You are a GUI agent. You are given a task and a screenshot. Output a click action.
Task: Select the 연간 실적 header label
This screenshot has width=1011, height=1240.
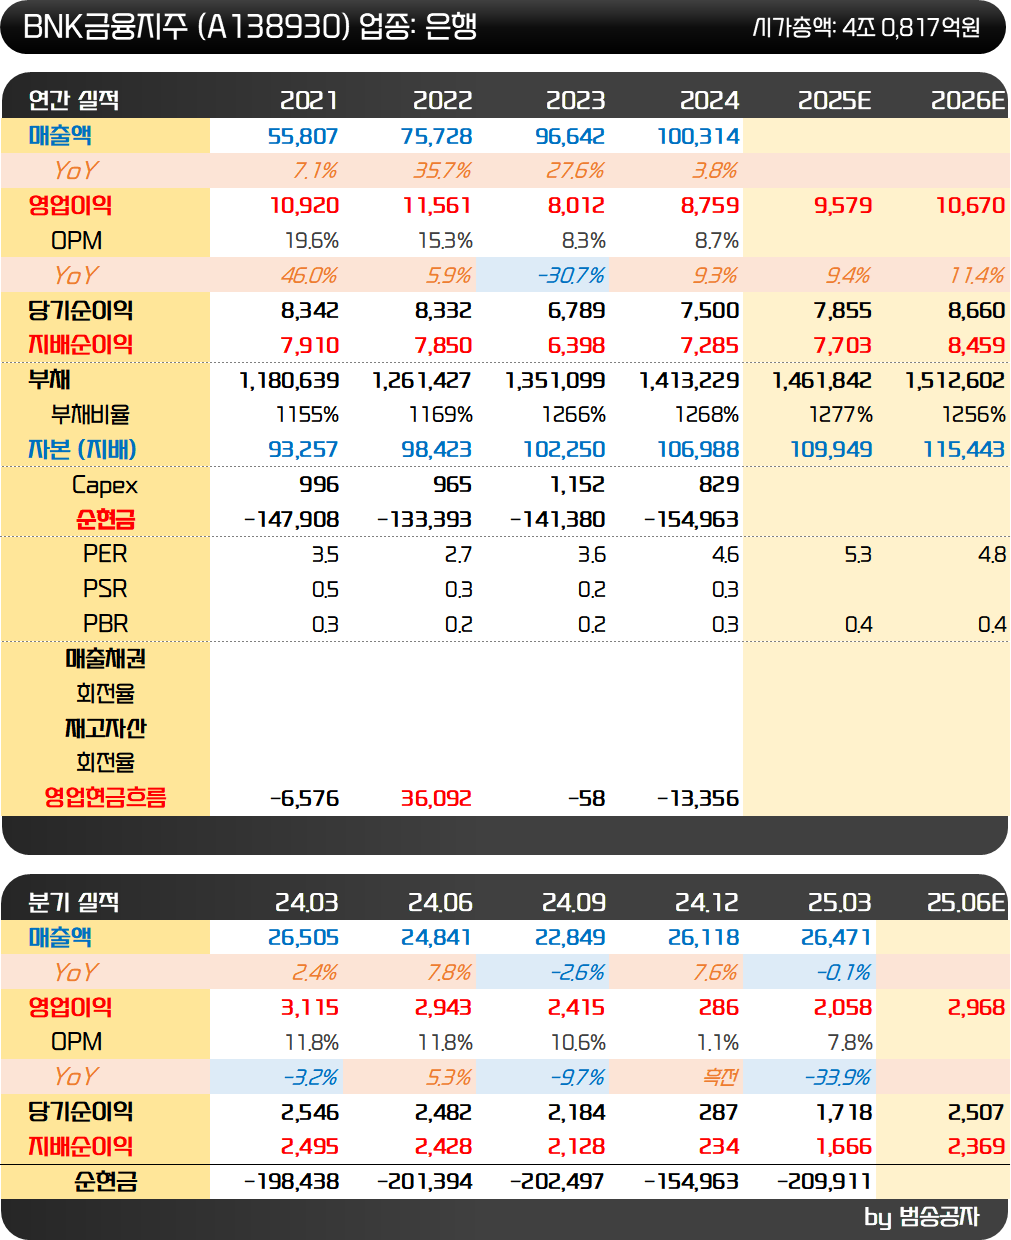(x=74, y=100)
